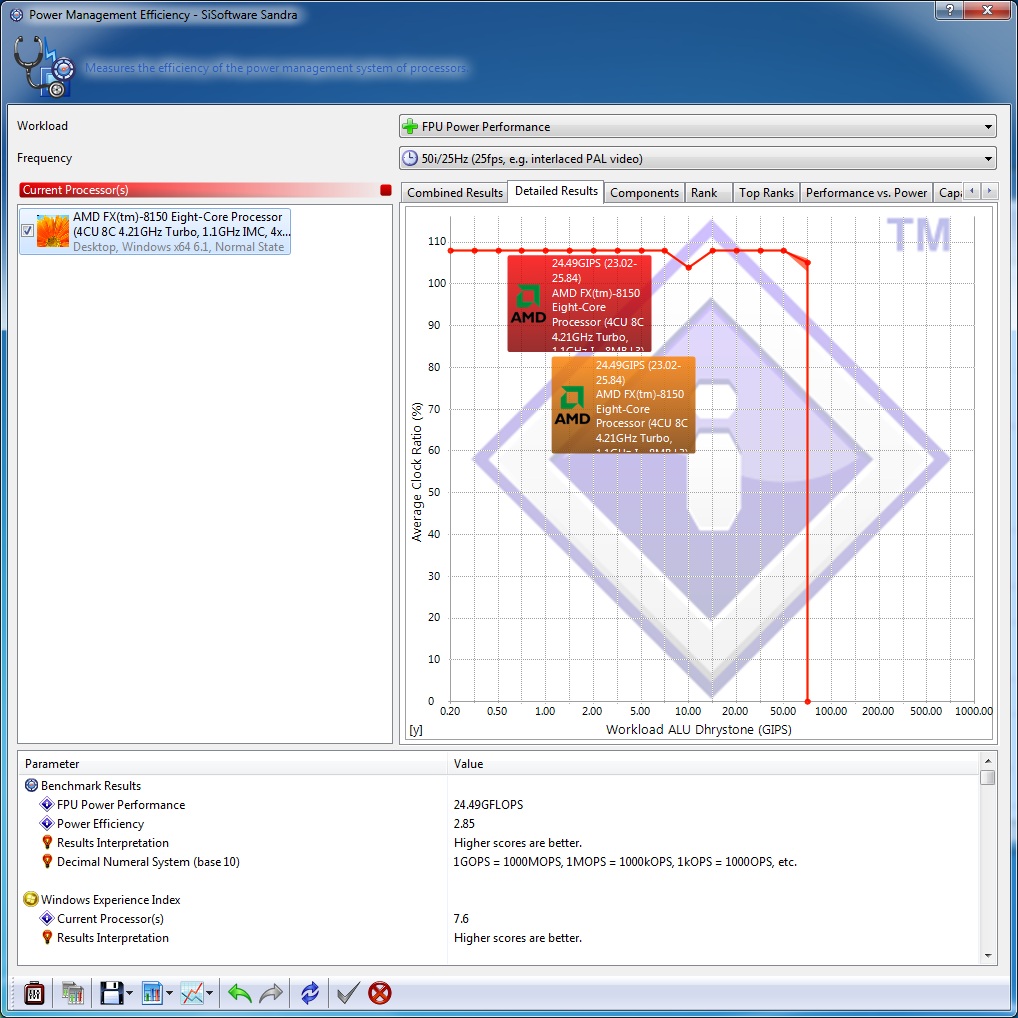The width and height of the screenshot is (1018, 1018).
Task: Click the flower processor thumbnail
Action: tap(53, 231)
